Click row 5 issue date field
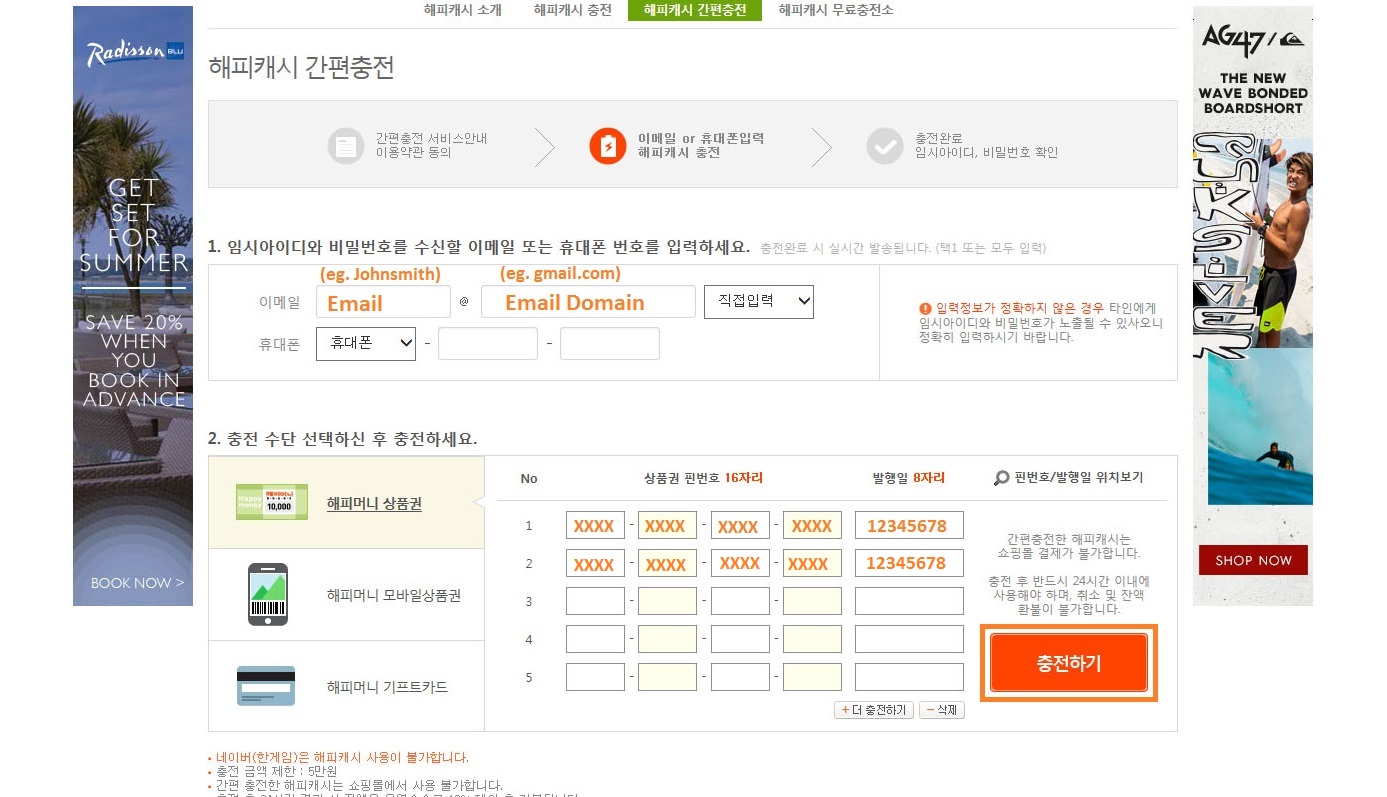 (909, 677)
